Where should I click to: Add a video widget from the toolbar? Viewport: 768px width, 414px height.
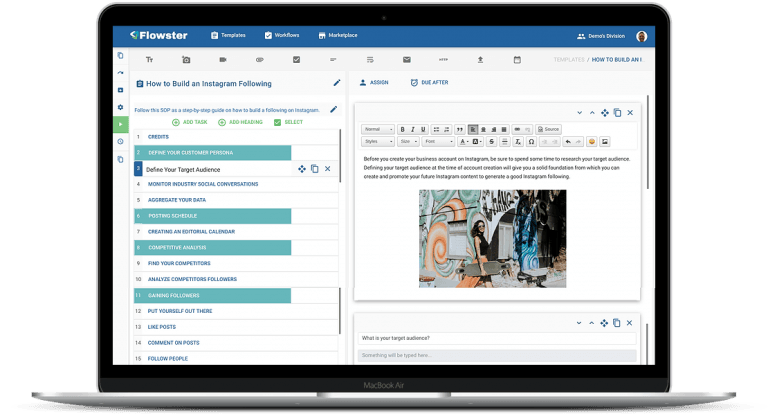click(223, 60)
